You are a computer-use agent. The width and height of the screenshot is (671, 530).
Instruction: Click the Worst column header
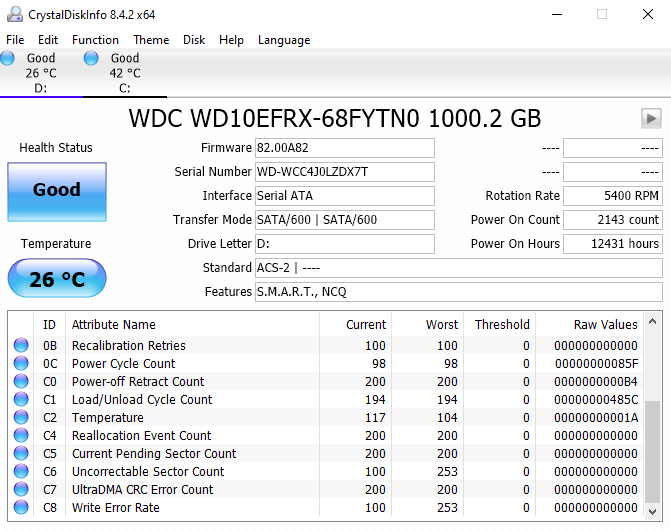tap(427, 325)
